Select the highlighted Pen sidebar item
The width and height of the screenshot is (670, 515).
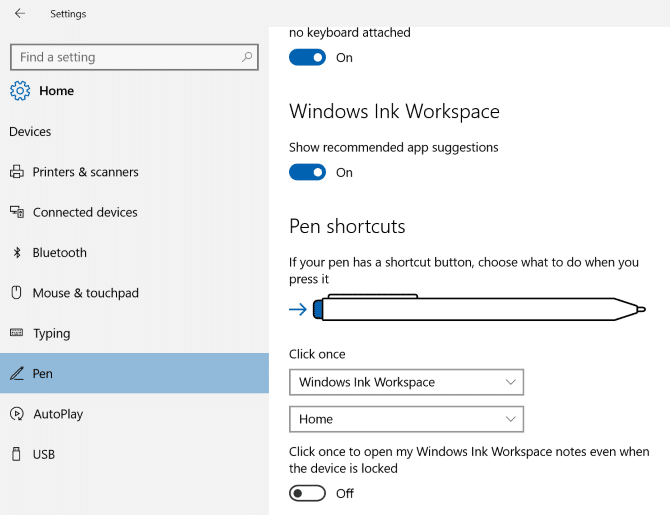(x=134, y=373)
